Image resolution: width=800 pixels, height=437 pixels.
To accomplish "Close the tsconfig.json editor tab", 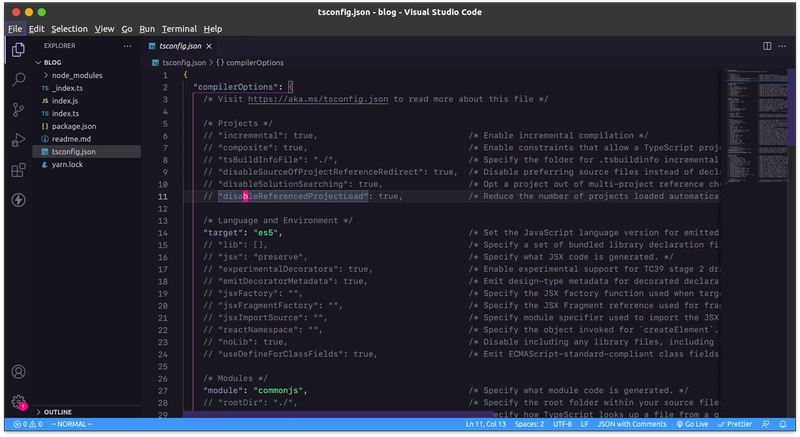I will (x=209, y=46).
